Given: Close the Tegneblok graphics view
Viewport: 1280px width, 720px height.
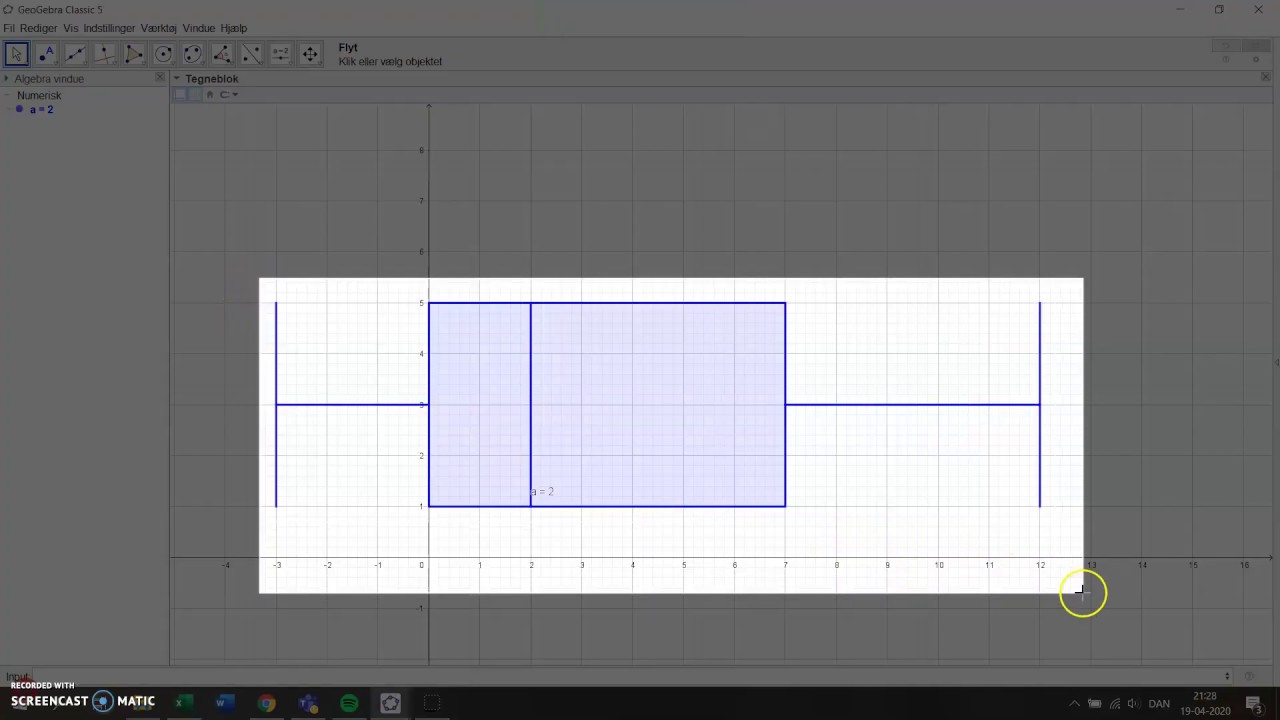Looking at the screenshot, I should tap(1265, 77).
